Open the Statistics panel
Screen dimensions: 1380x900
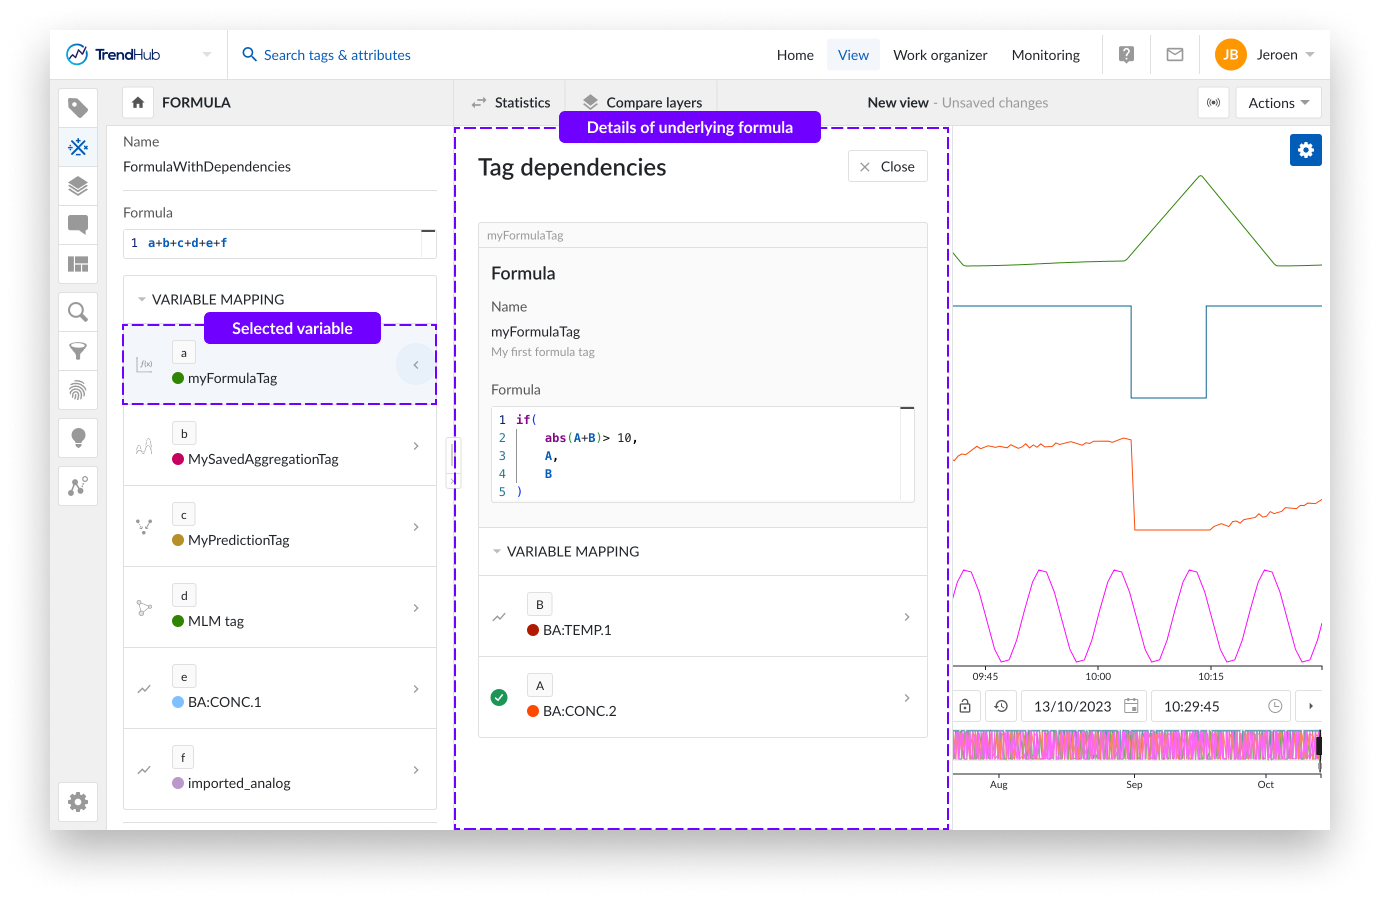[x=511, y=102]
